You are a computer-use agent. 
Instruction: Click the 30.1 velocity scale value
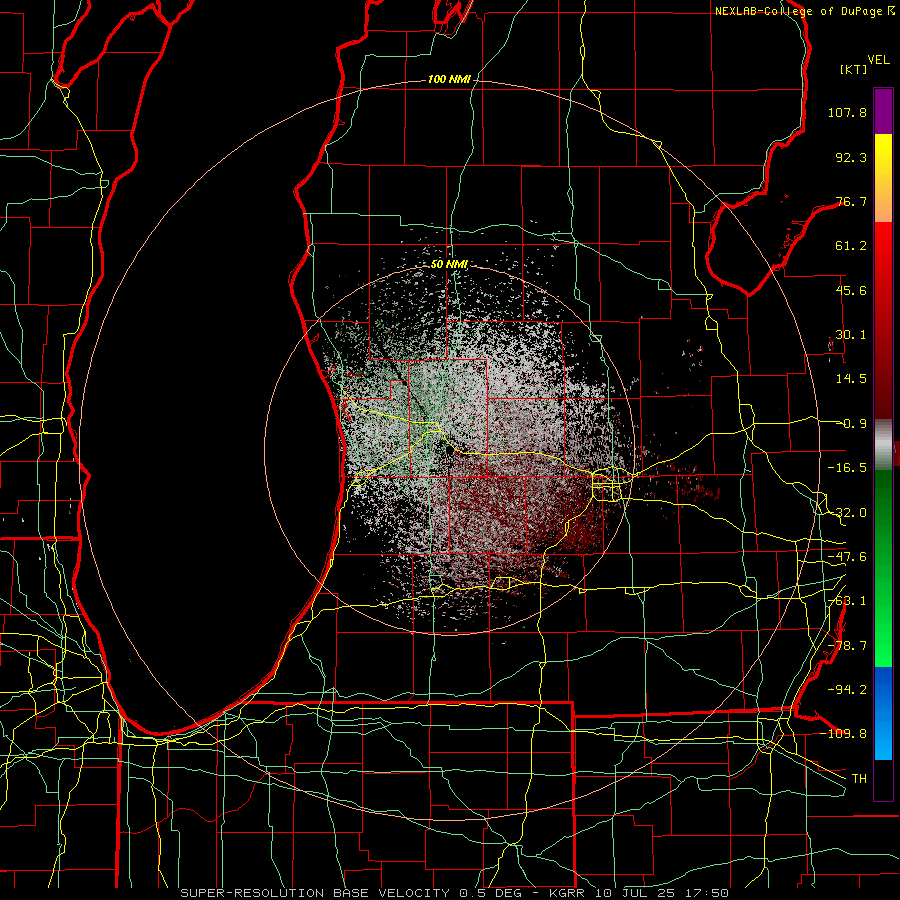(x=851, y=335)
